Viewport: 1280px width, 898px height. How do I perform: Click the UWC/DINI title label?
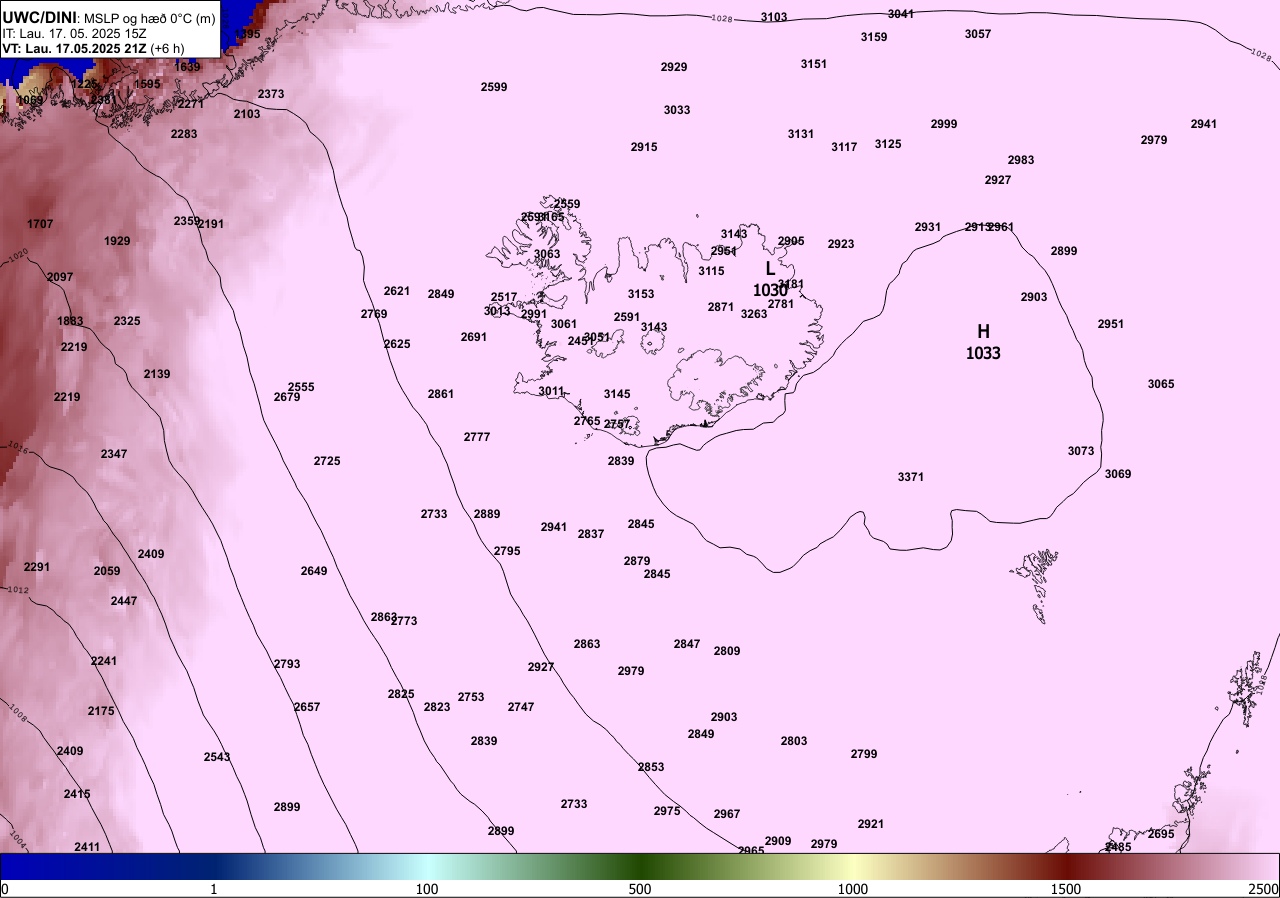(39, 16)
